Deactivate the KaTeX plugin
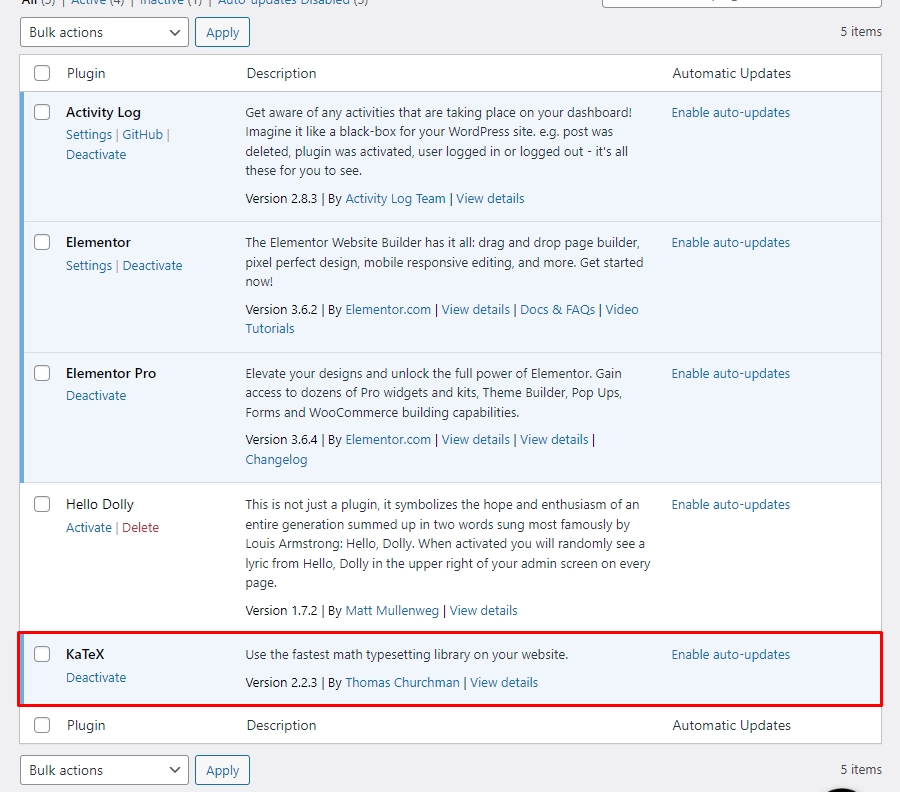 click(x=96, y=678)
